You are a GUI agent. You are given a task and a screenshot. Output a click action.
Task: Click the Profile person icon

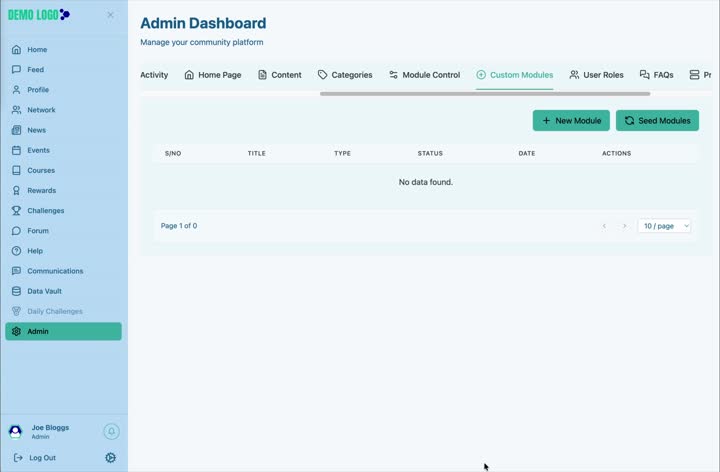(16, 90)
